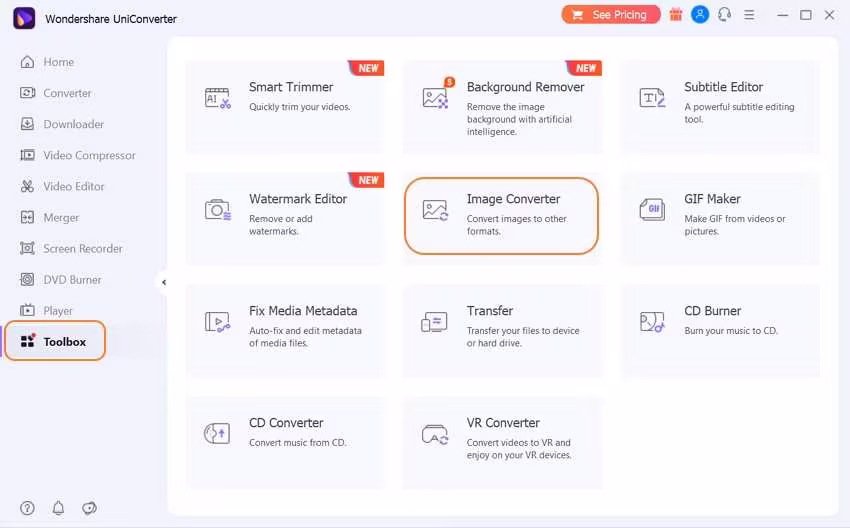Click the Downloader sidebar icon

(27, 124)
